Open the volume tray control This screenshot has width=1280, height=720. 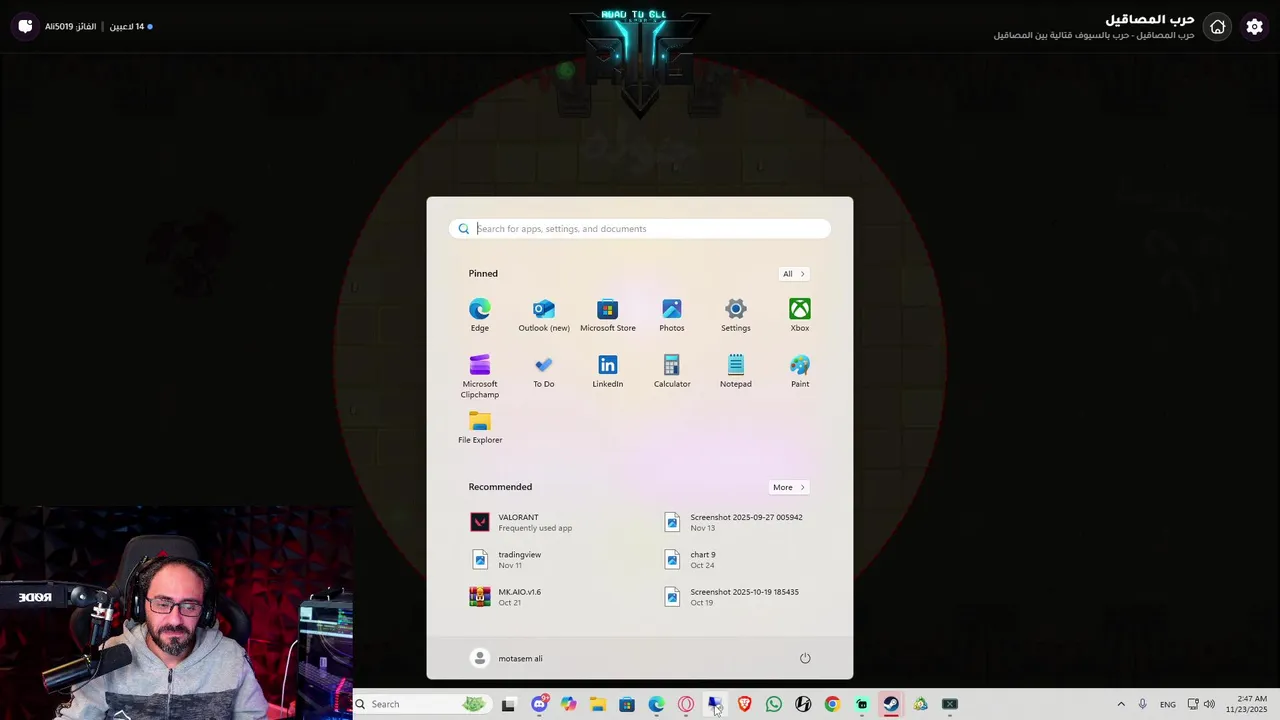click(1210, 704)
